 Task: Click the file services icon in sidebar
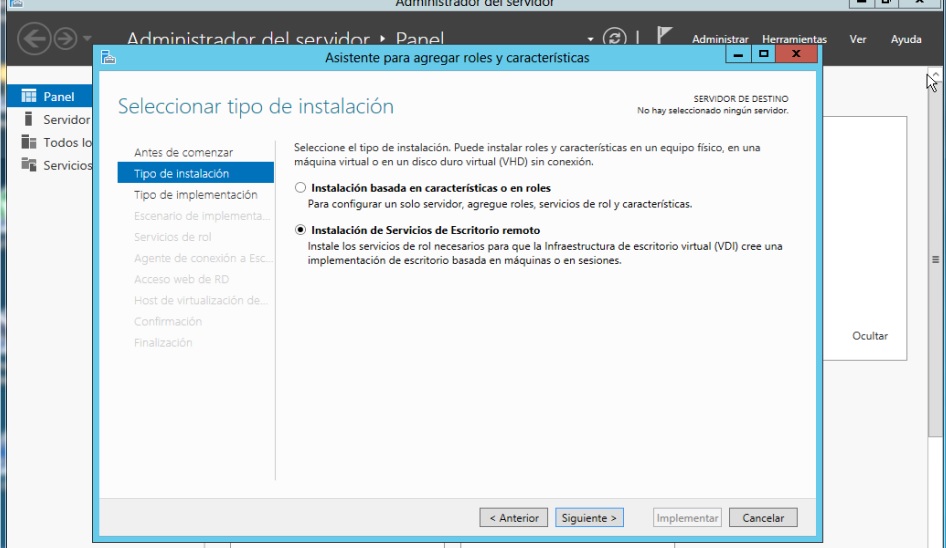pyautogui.click(x=29, y=166)
